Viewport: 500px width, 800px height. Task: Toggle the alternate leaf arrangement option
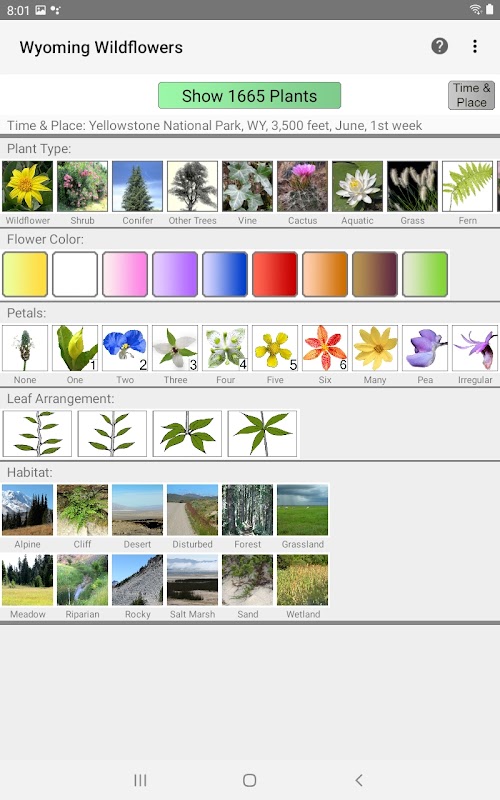point(37,433)
